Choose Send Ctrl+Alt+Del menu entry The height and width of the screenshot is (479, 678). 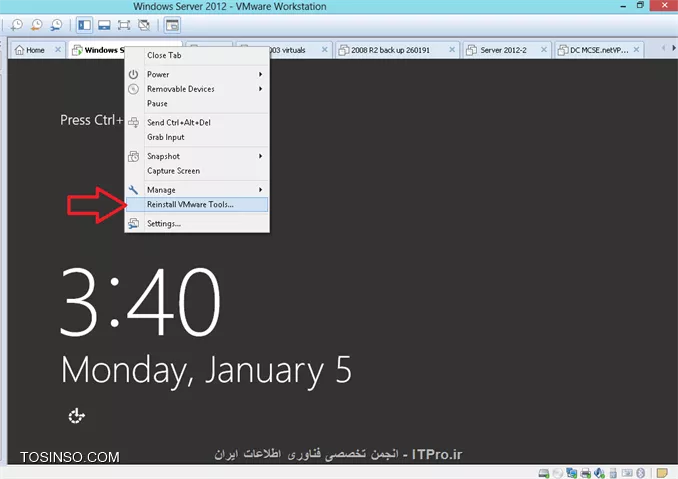pos(197,123)
